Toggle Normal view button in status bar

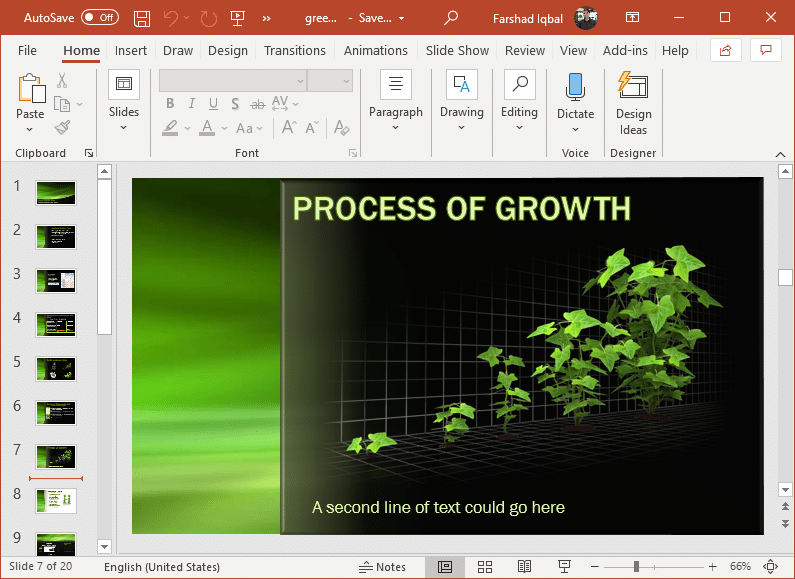(x=445, y=566)
